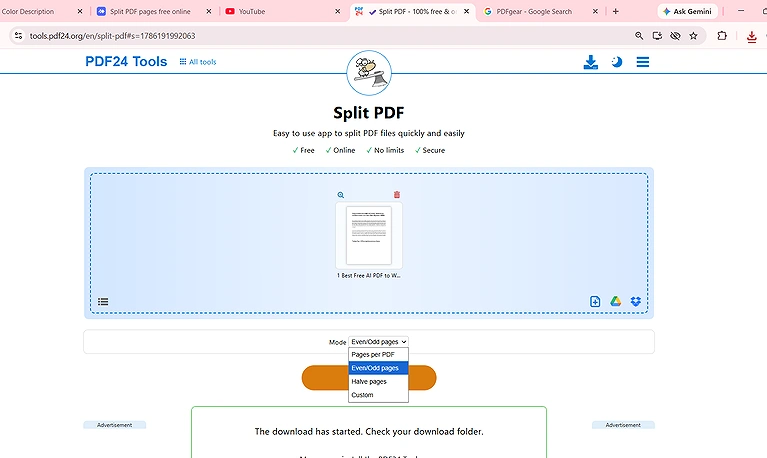
Task: Choose Pages per PDF mode option
Action: tap(378, 354)
